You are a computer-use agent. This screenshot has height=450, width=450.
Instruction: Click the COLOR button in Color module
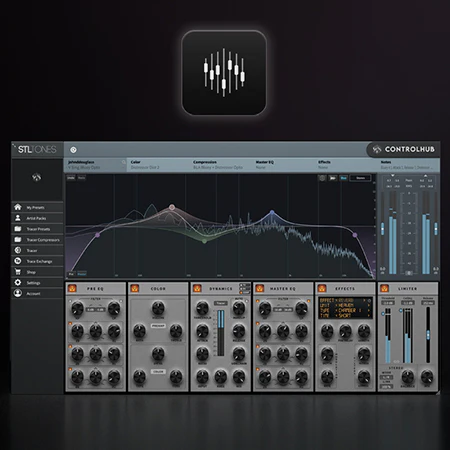coord(158,371)
